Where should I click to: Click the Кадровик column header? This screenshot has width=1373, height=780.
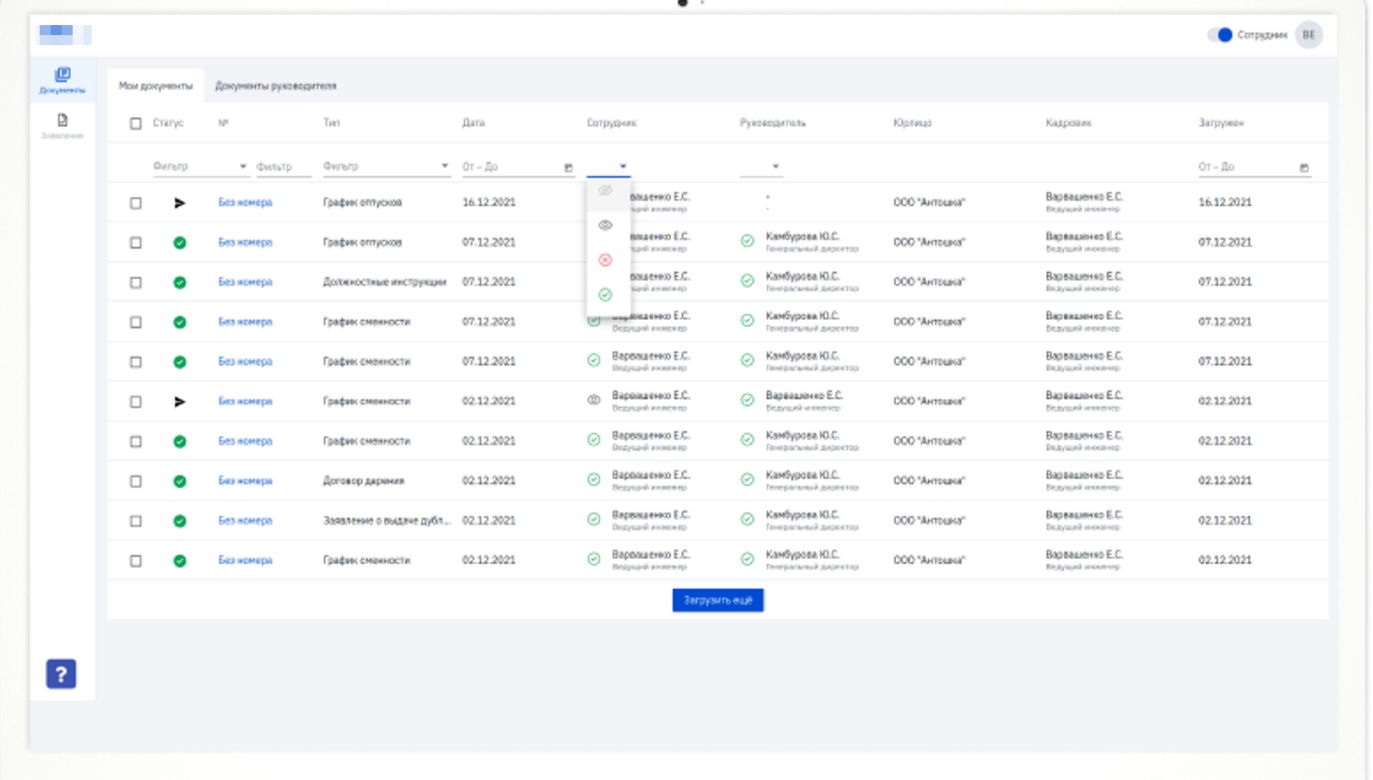click(x=1068, y=124)
